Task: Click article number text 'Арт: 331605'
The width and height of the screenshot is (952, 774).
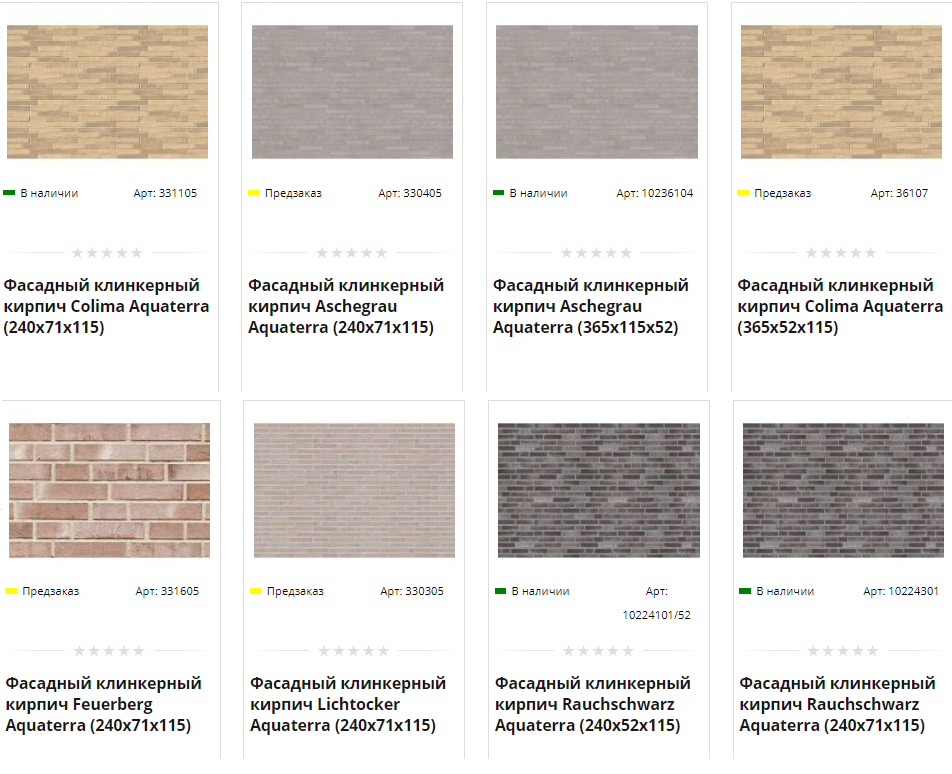Action: [x=167, y=591]
